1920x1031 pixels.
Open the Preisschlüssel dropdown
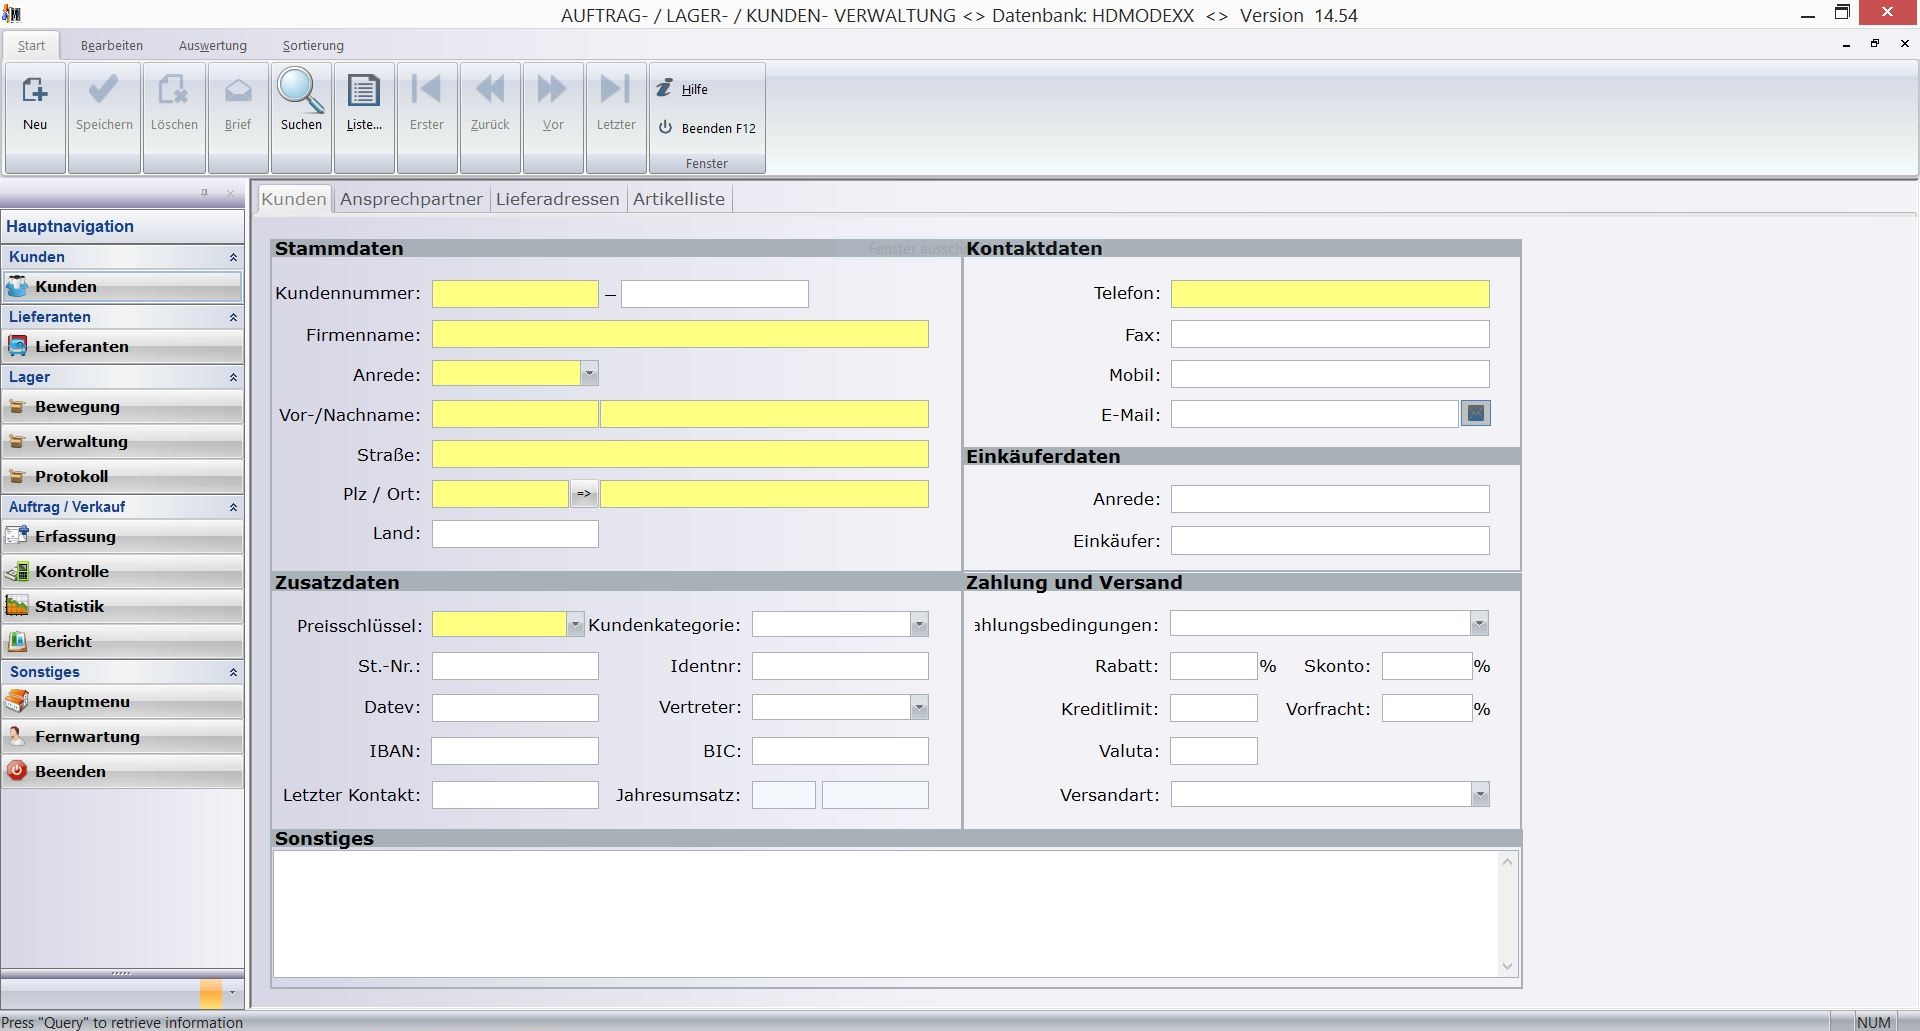[575, 625]
